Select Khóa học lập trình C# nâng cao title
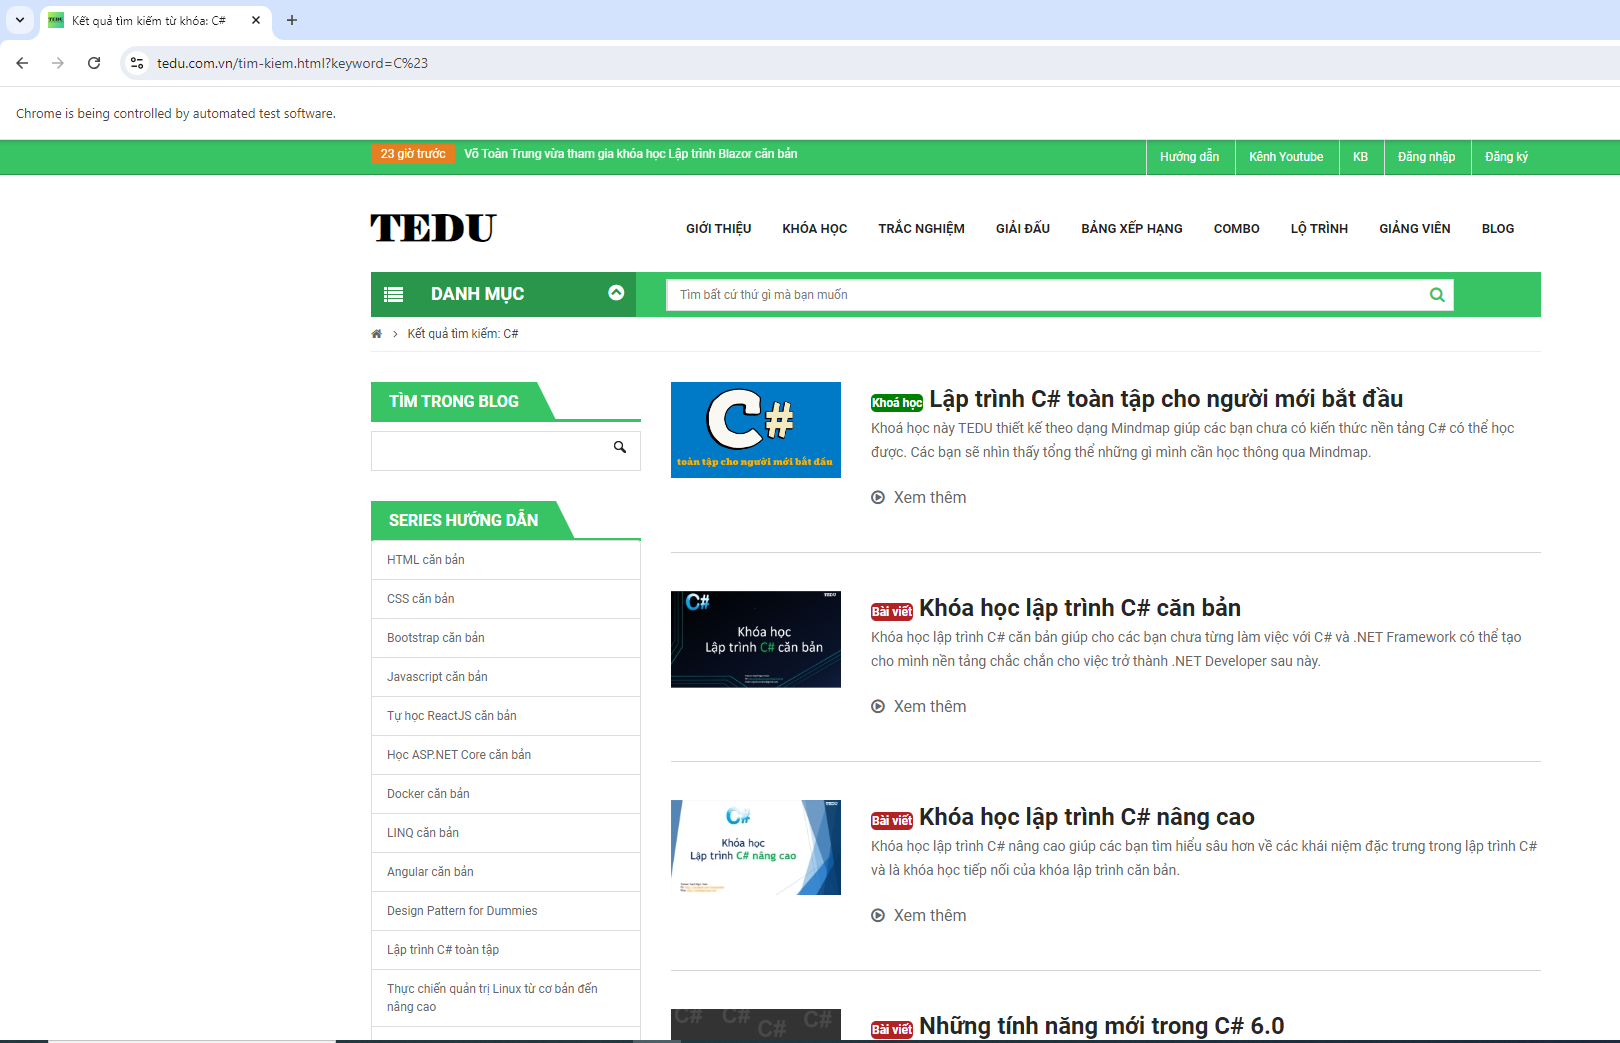The width and height of the screenshot is (1620, 1043). pyautogui.click(x=1086, y=817)
